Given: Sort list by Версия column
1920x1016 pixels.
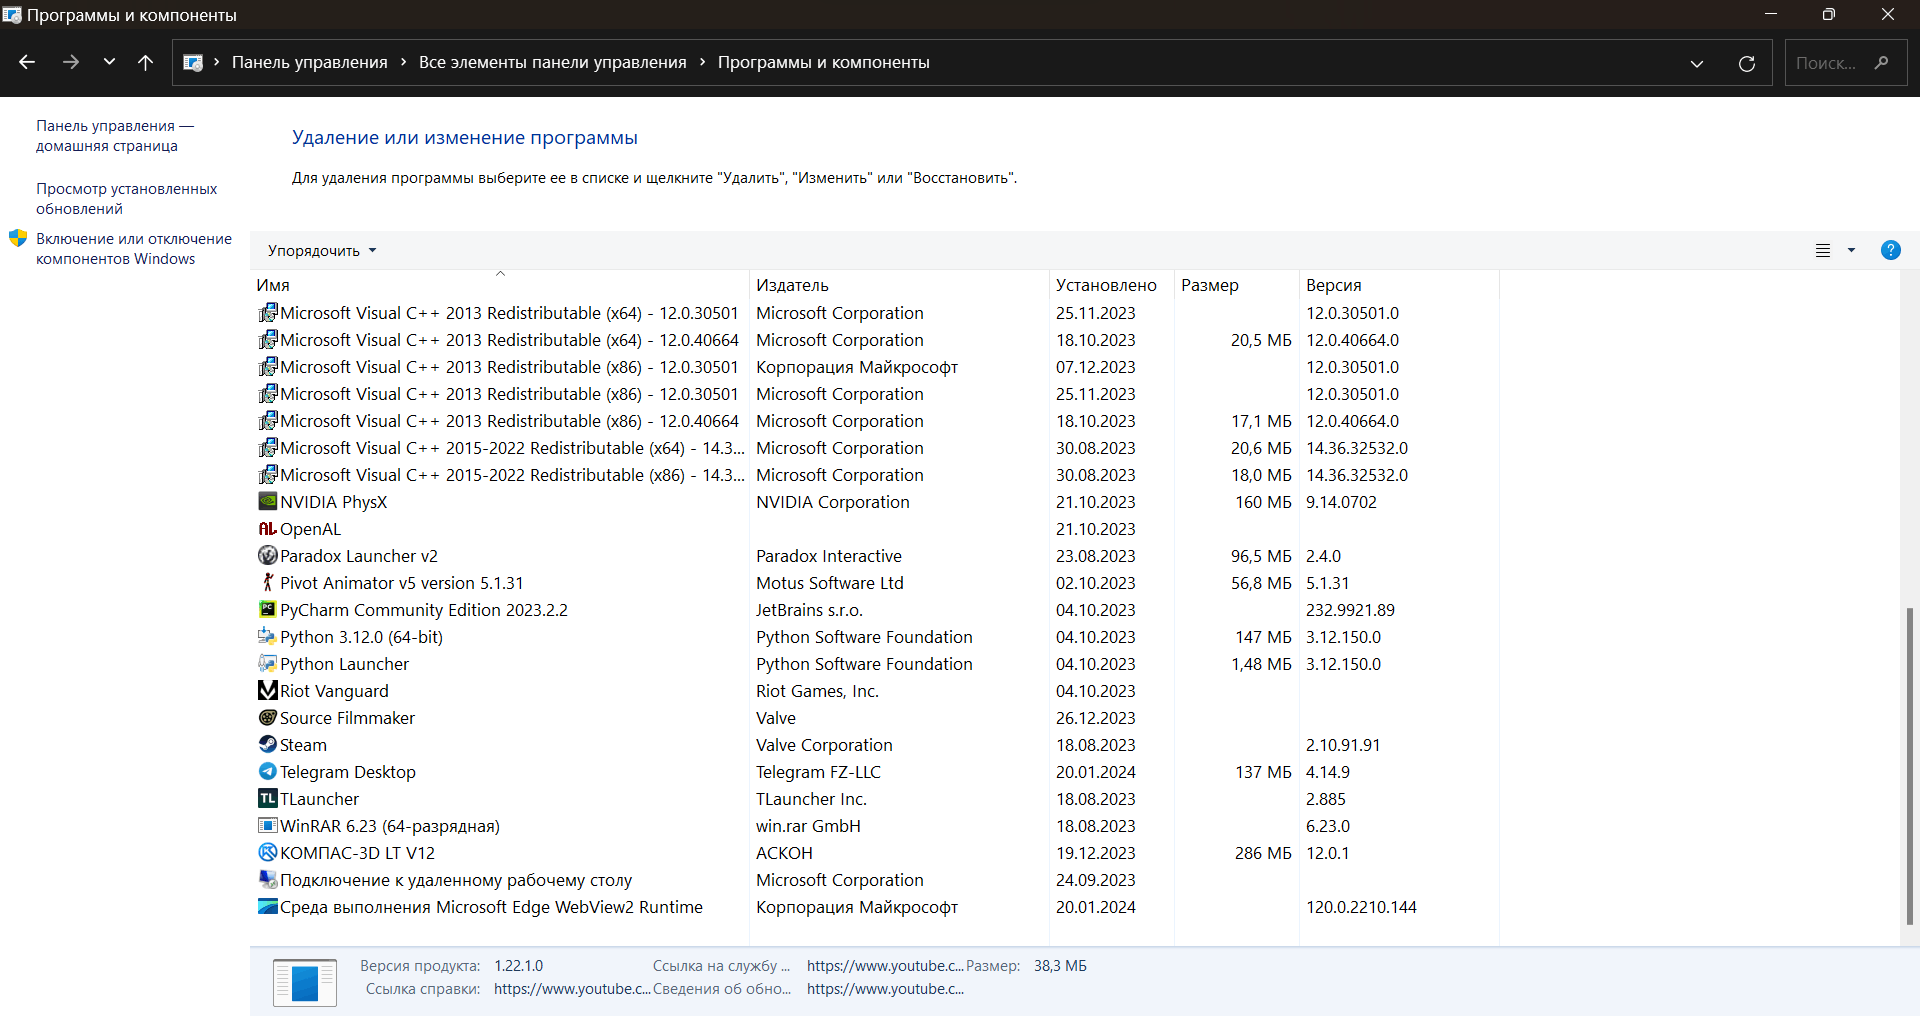Looking at the screenshot, I should click(x=1399, y=285).
